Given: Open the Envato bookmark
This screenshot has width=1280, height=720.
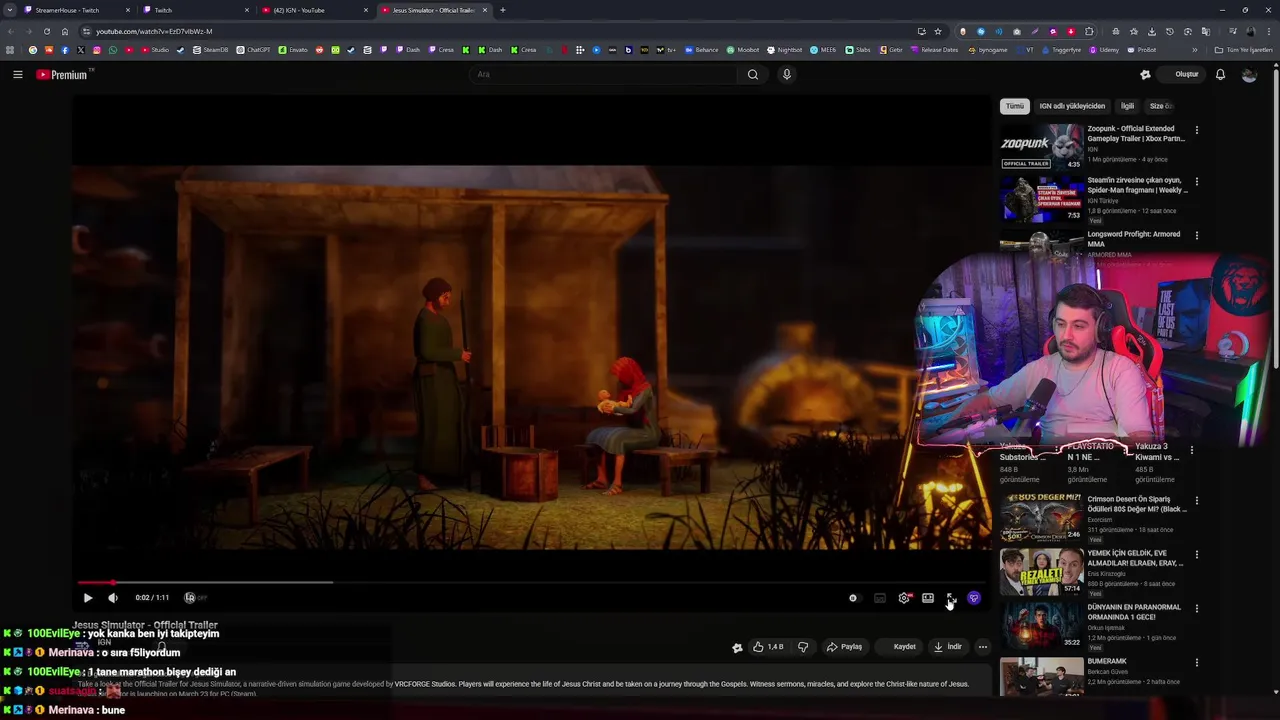Looking at the screenshot, I should coord(294,50).
